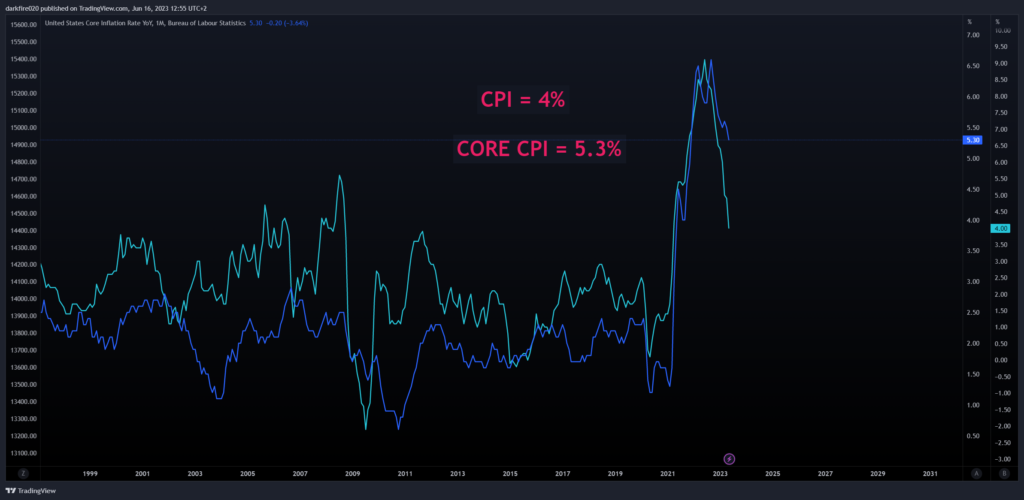The image size is (1024, 500).
Task: Click the 14000.00 value on left axis
Action: [23, 299]
